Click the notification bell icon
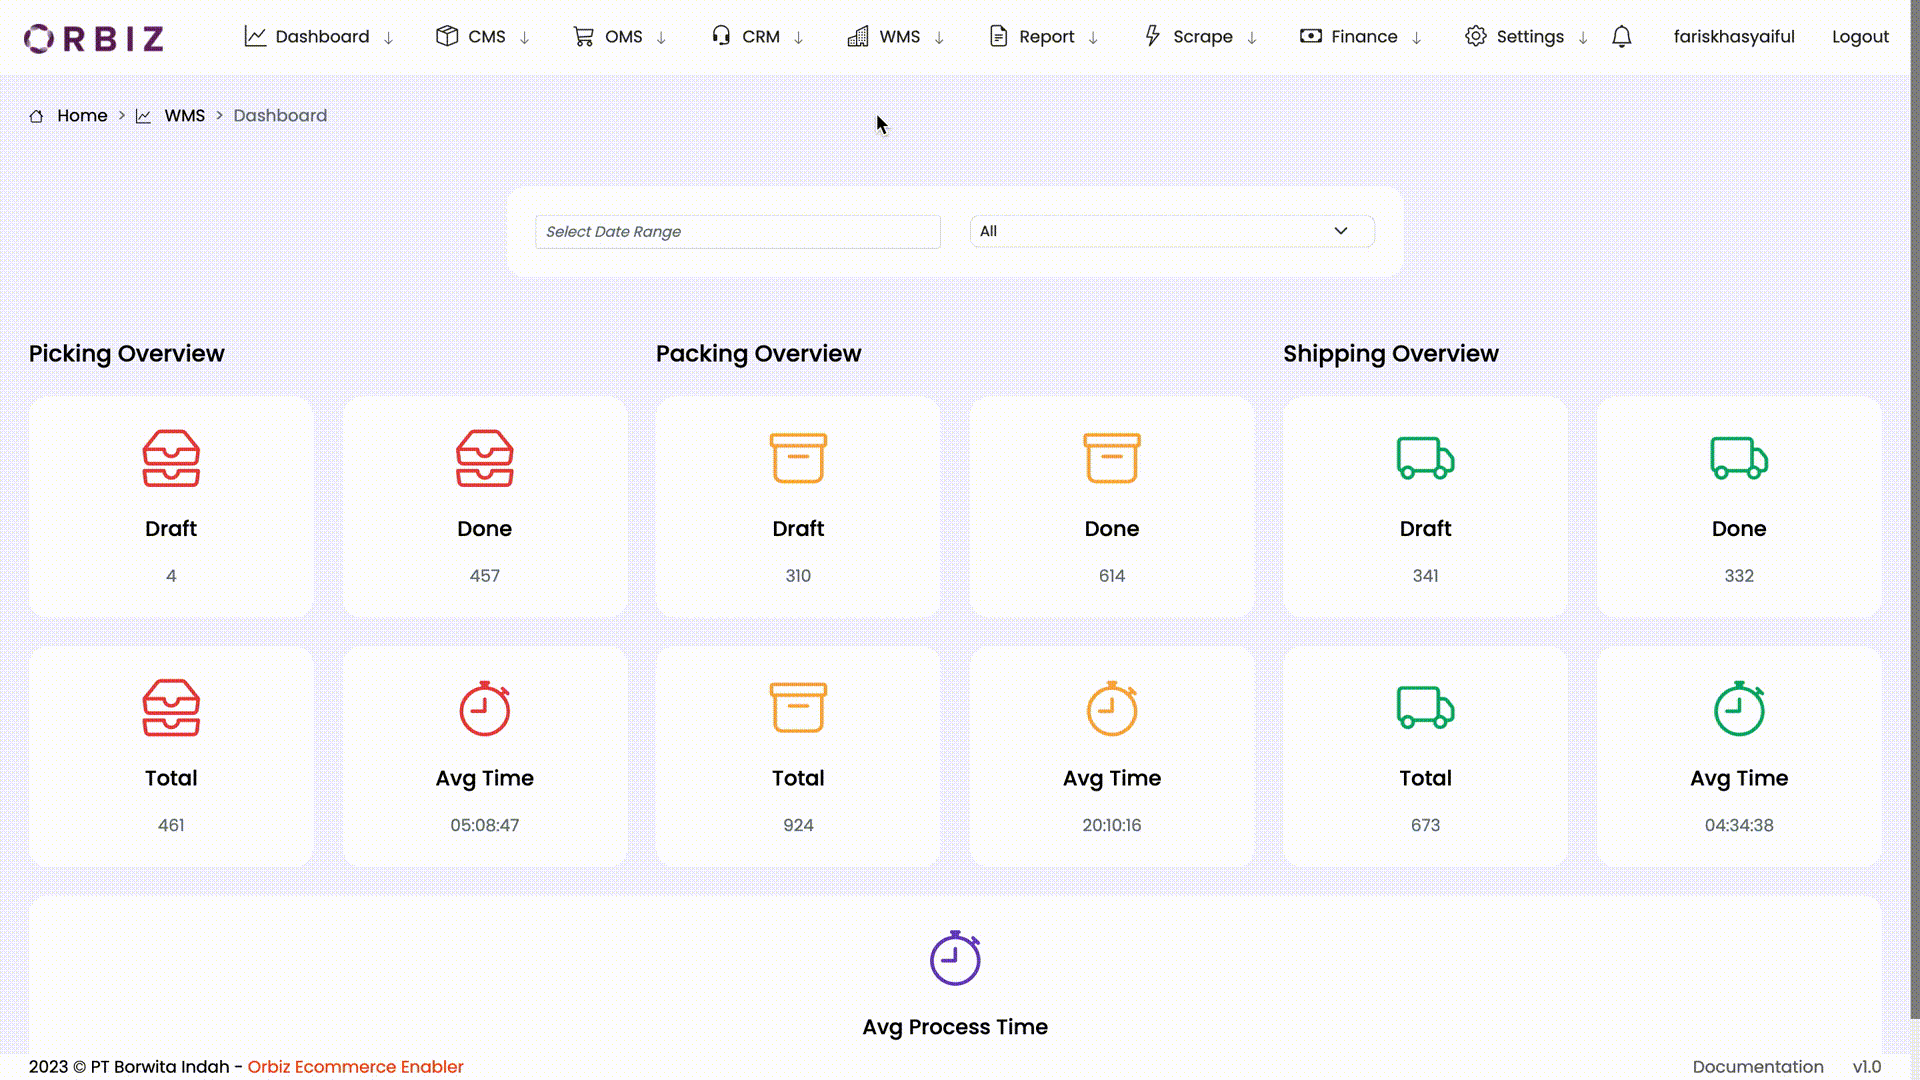The image size is (1920, 1080). pos(1622,36)
